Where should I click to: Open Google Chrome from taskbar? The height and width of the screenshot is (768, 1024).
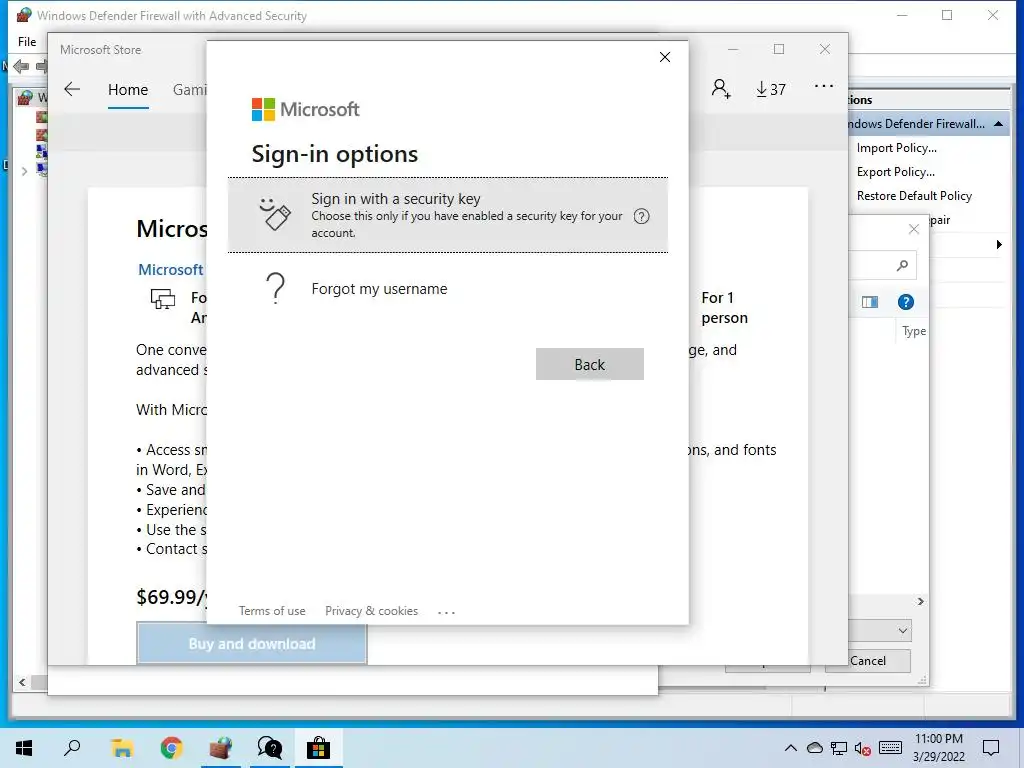point(171,748)
